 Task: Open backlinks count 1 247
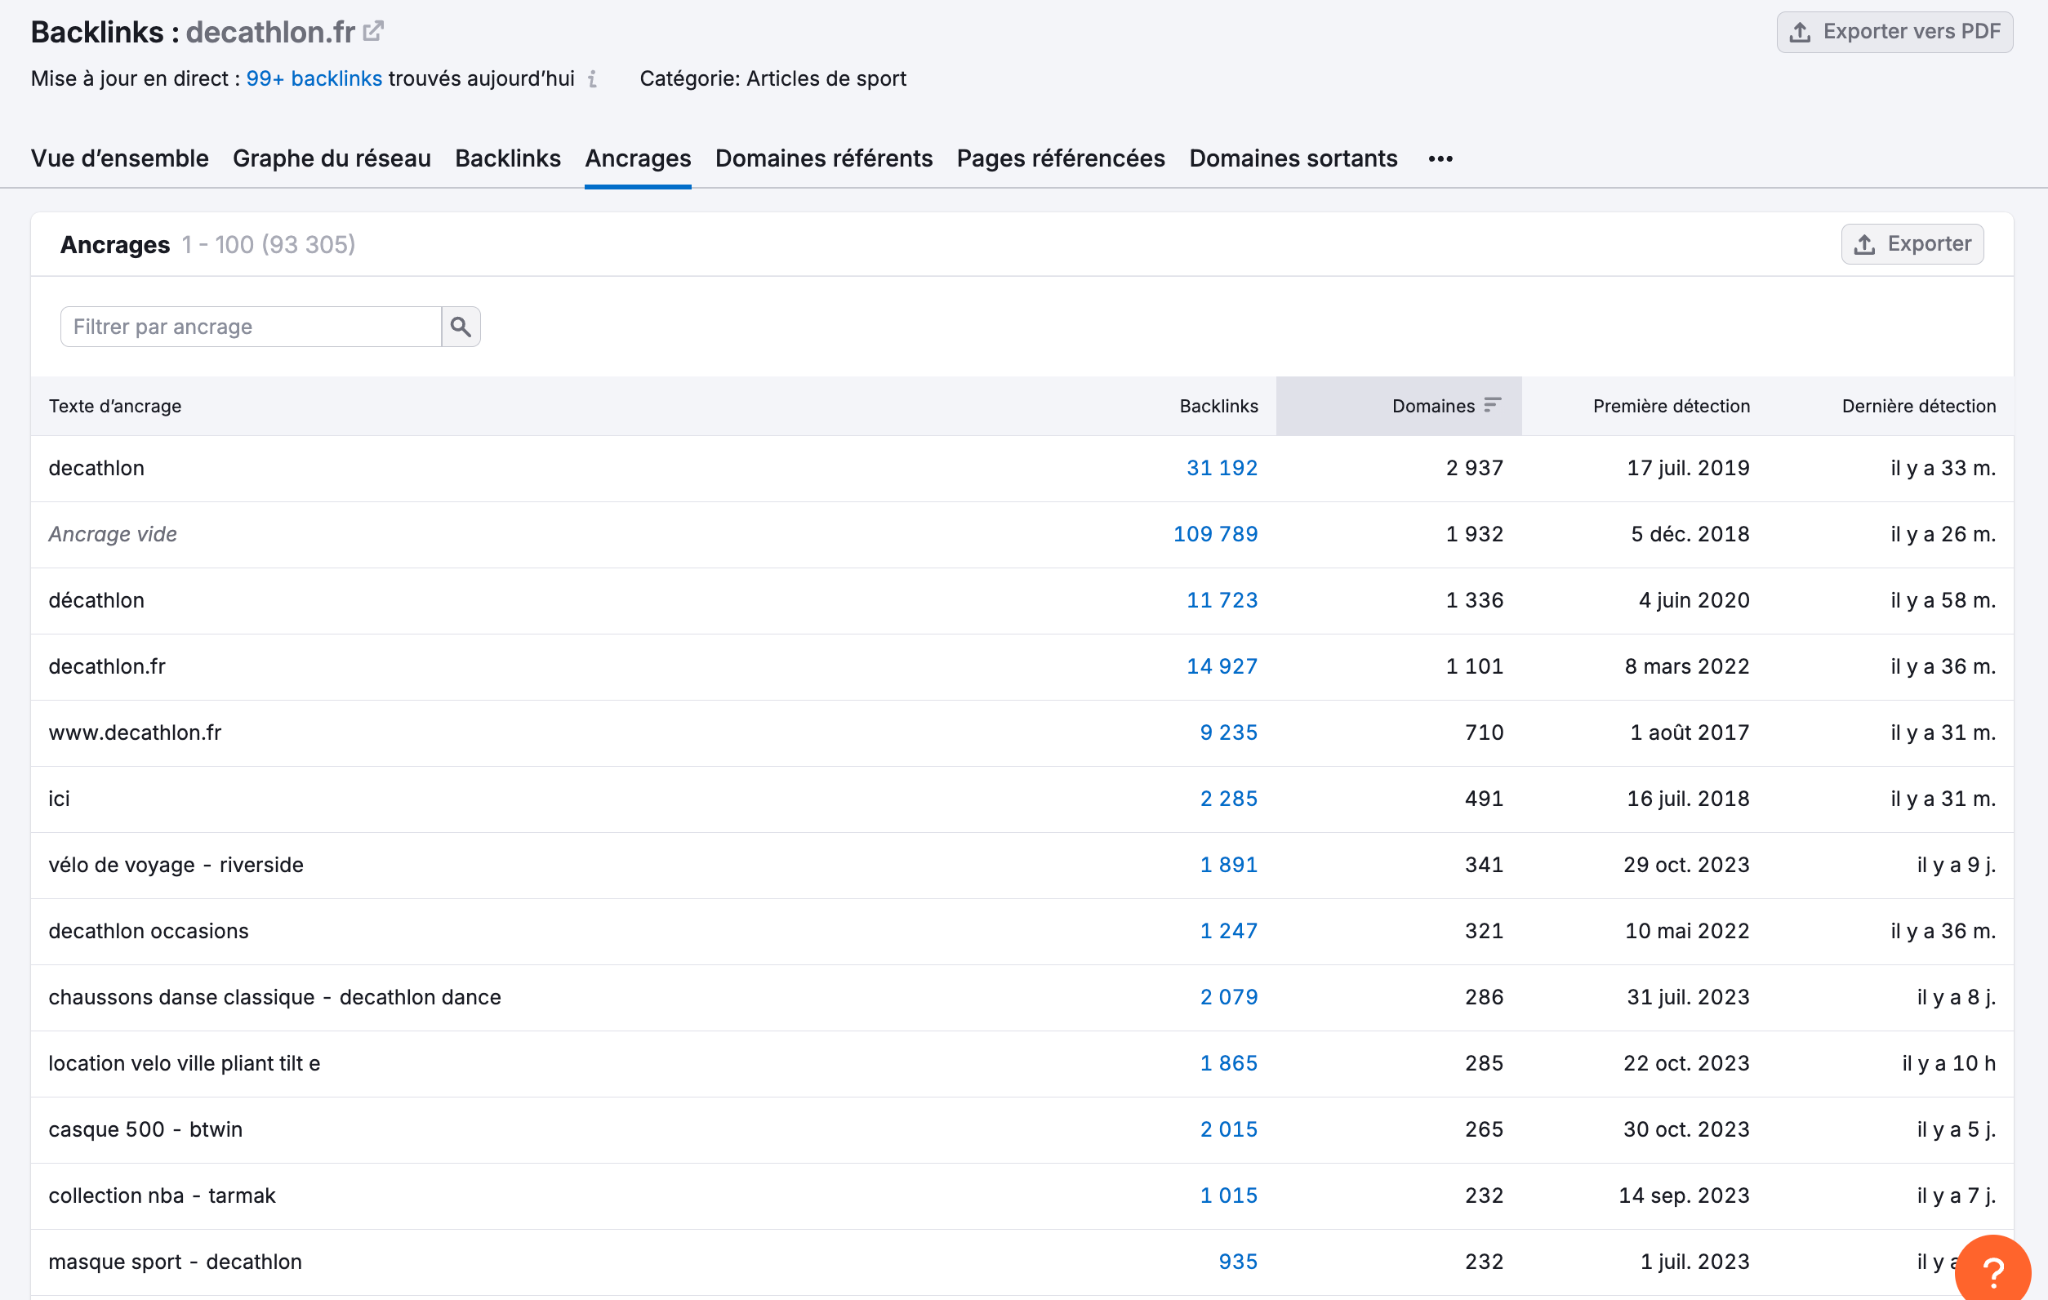point(1229,930)
